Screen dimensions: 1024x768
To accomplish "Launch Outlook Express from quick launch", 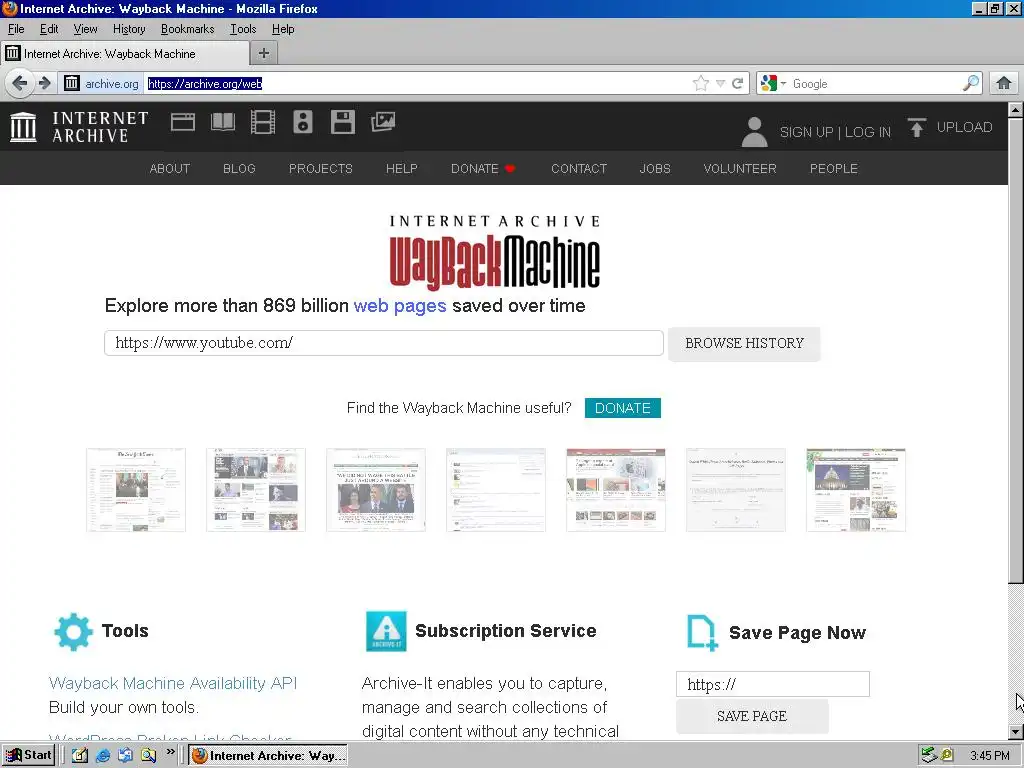I will coord(125,756).
